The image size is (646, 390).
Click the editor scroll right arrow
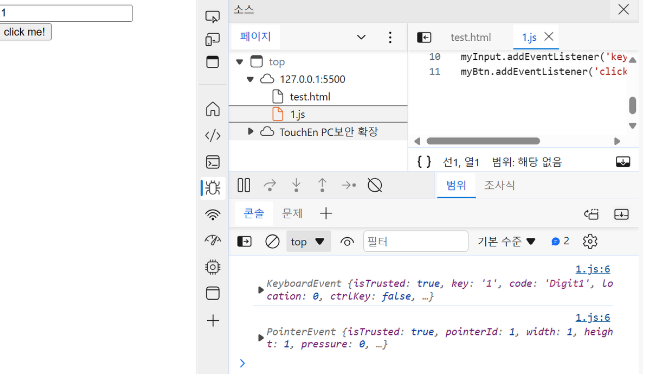click(617, 141)
